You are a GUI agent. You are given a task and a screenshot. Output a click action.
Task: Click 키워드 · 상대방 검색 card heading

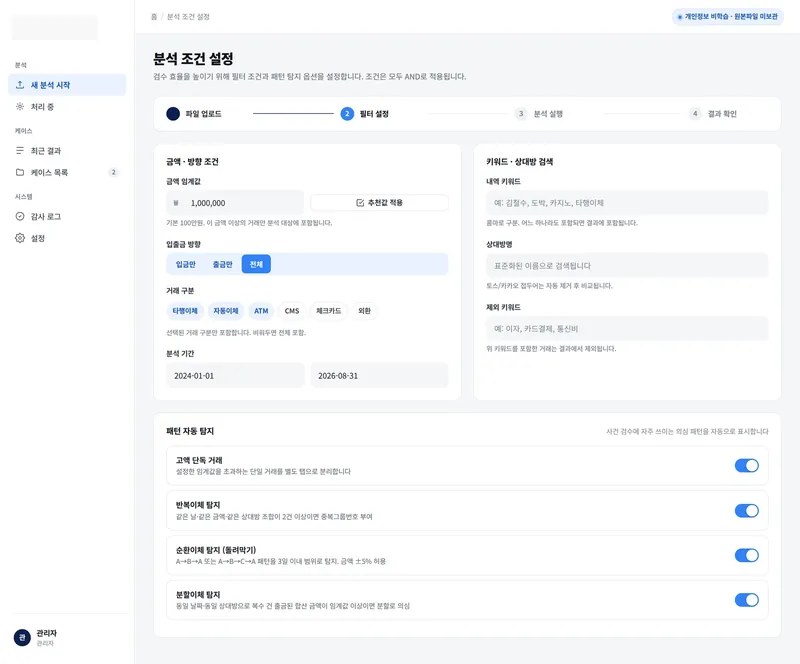pos(519,162)
